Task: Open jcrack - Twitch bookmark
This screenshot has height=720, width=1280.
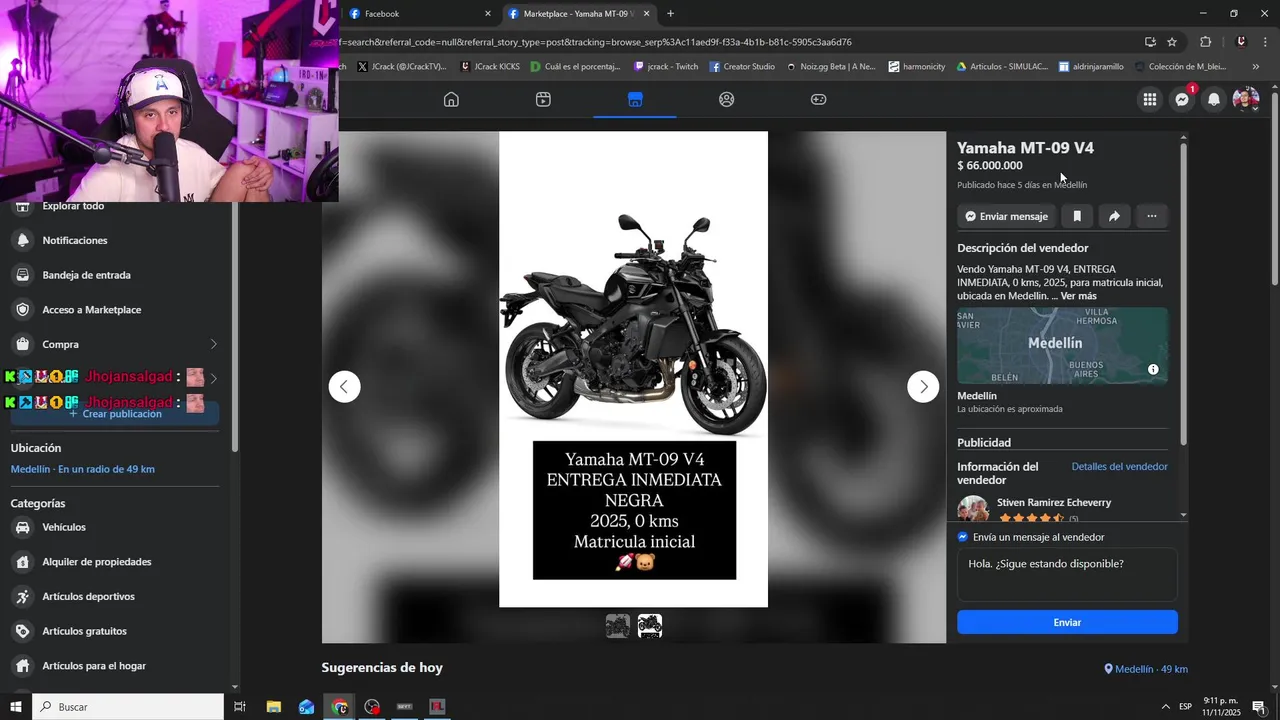Action: click(666, 67)
